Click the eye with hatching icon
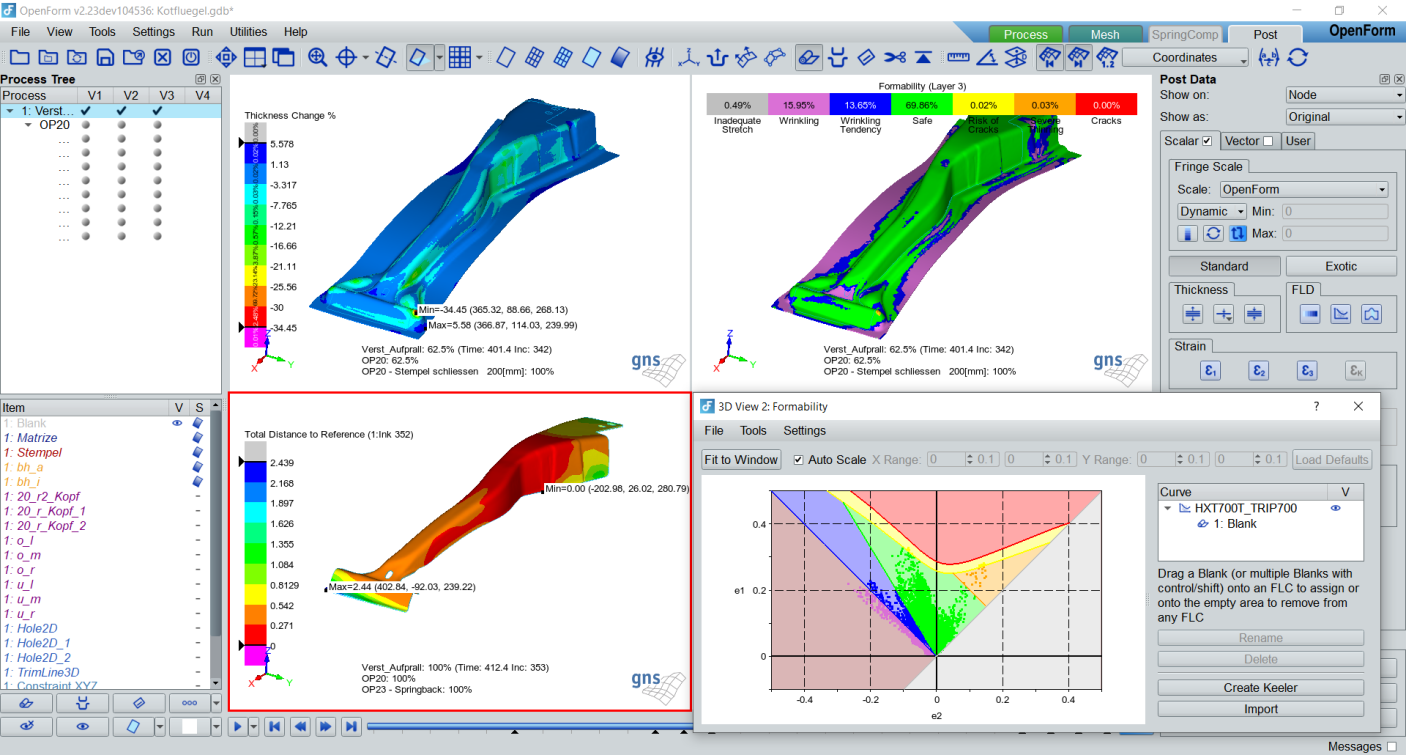This screenshot has height=755, width=1406. click(655, 58)
